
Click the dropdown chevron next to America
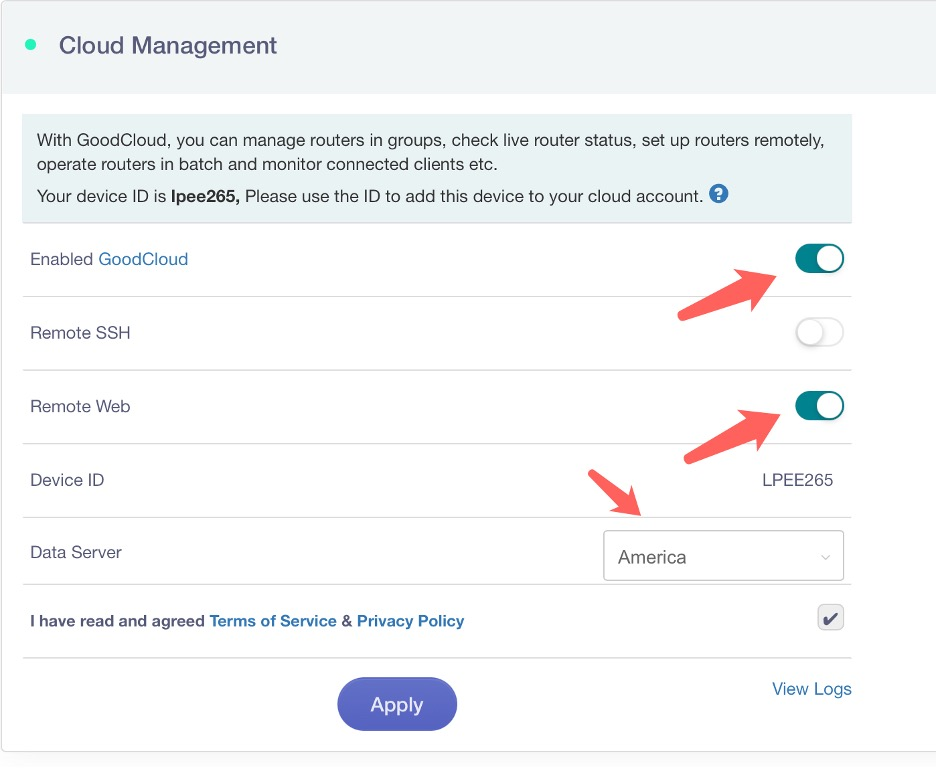coord(827,555)
